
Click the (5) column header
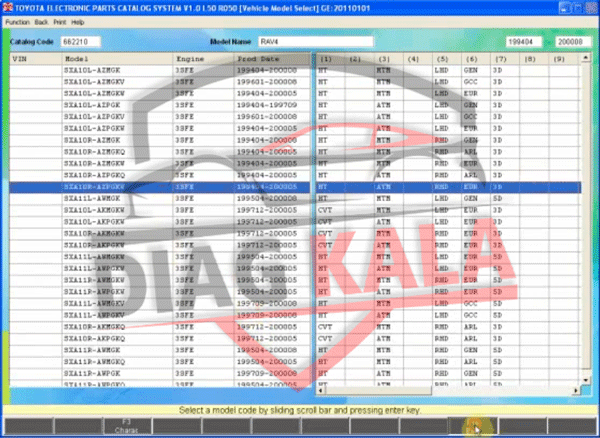coord(447,59)
